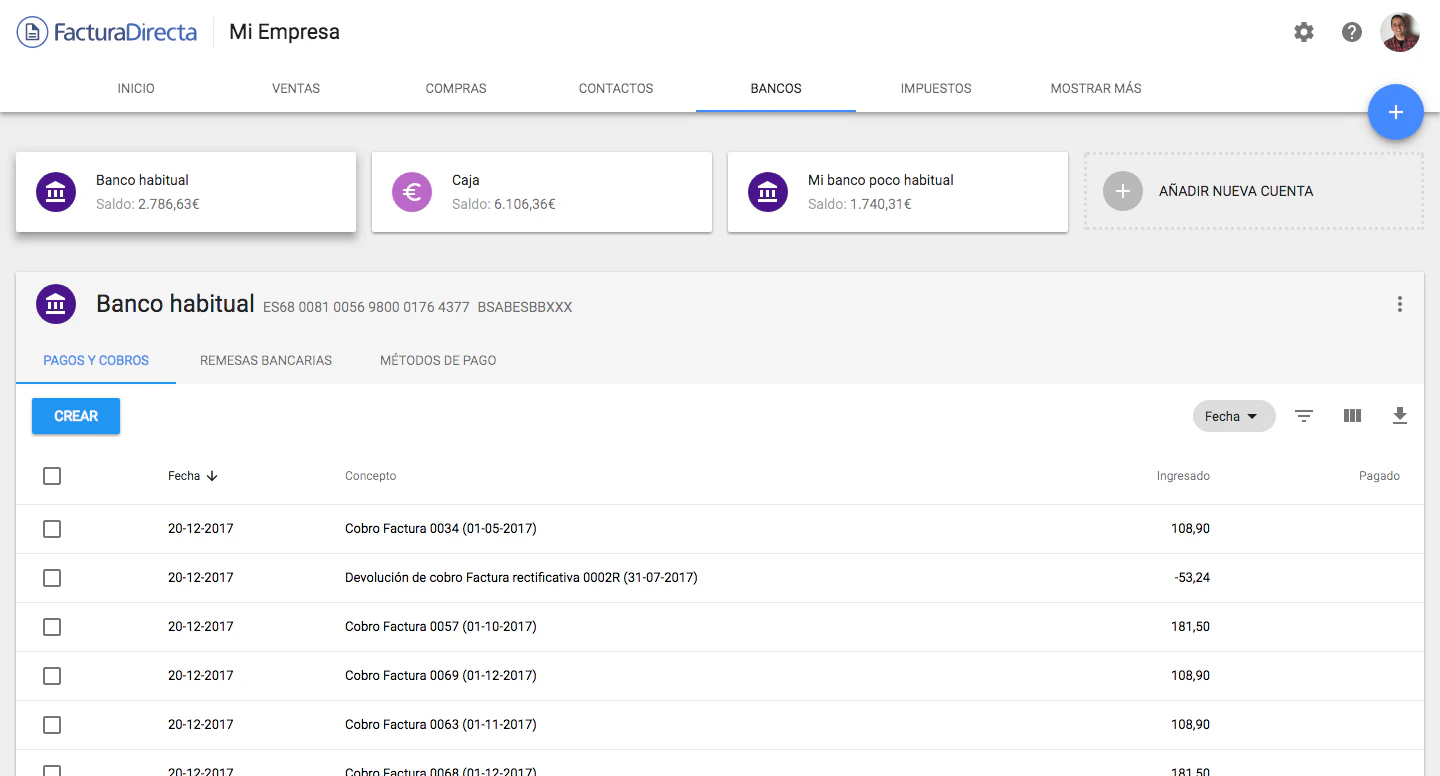
Task: Sort by the Fecha column header arrow
Action: tap(212, 476)
